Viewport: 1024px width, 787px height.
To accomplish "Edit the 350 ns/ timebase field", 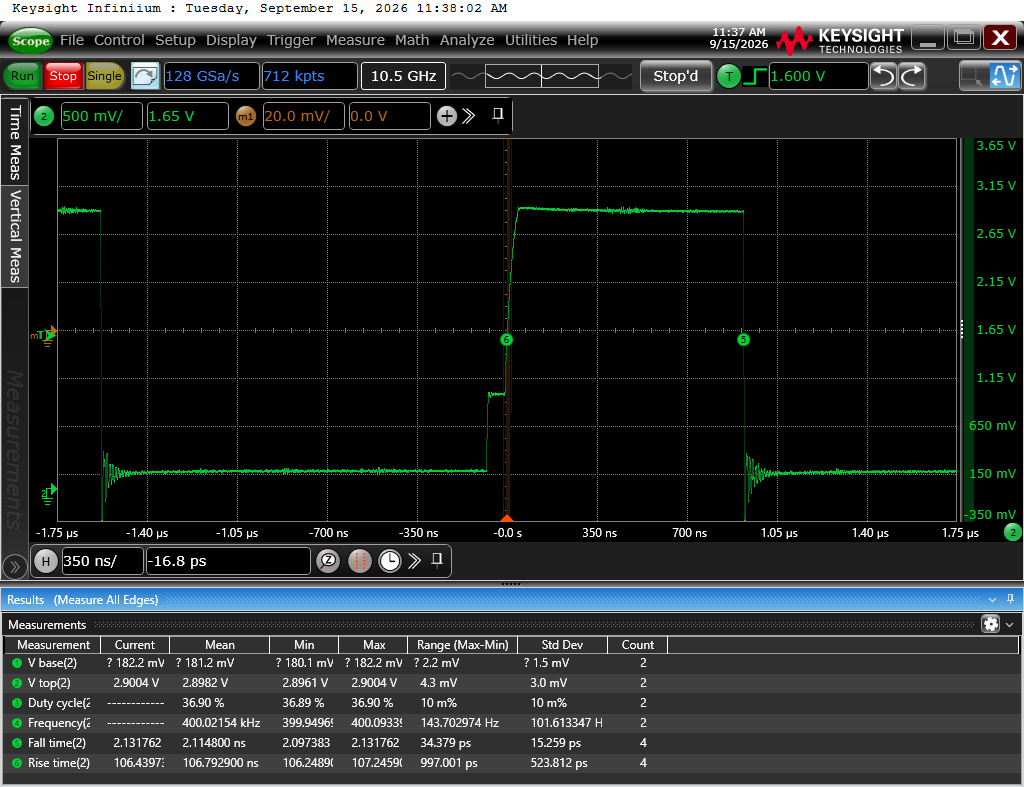I will [103, 561].
